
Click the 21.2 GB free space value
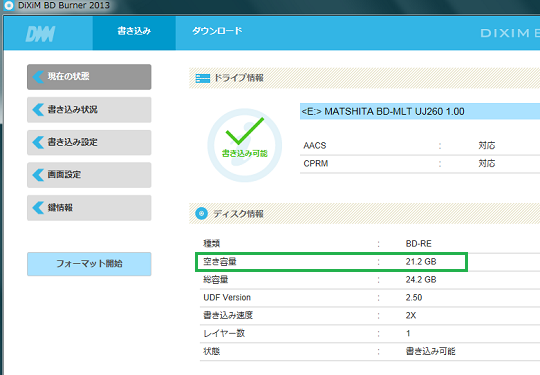pyautogui.click(x=421, y=262)
